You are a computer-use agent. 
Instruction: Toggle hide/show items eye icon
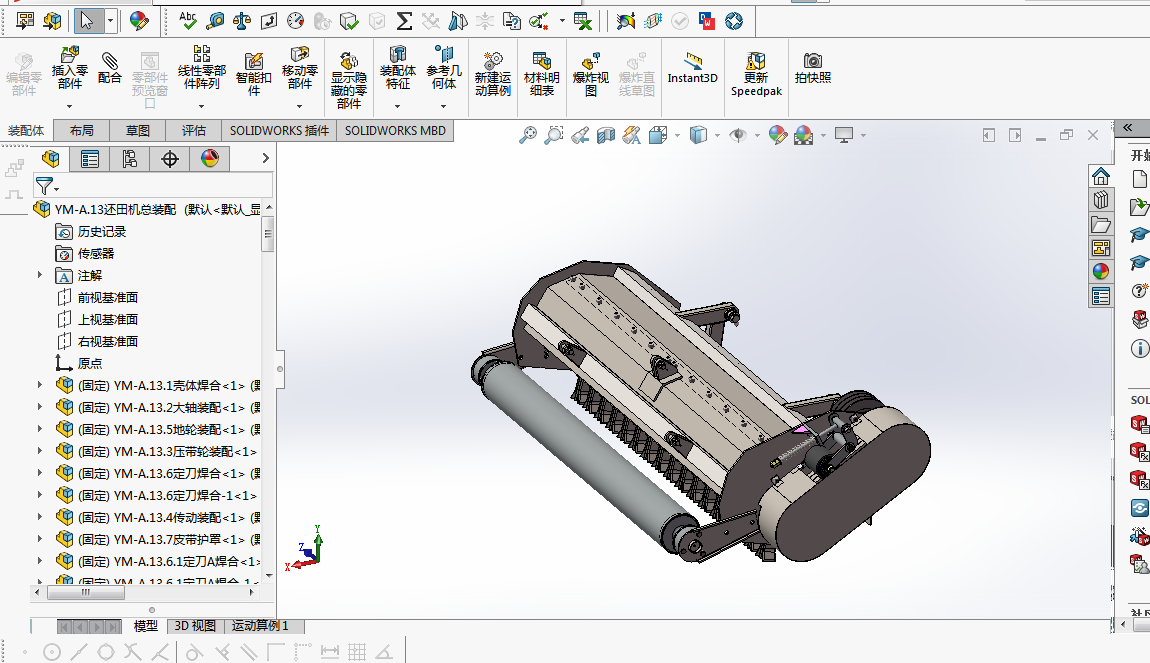[738, 135]
